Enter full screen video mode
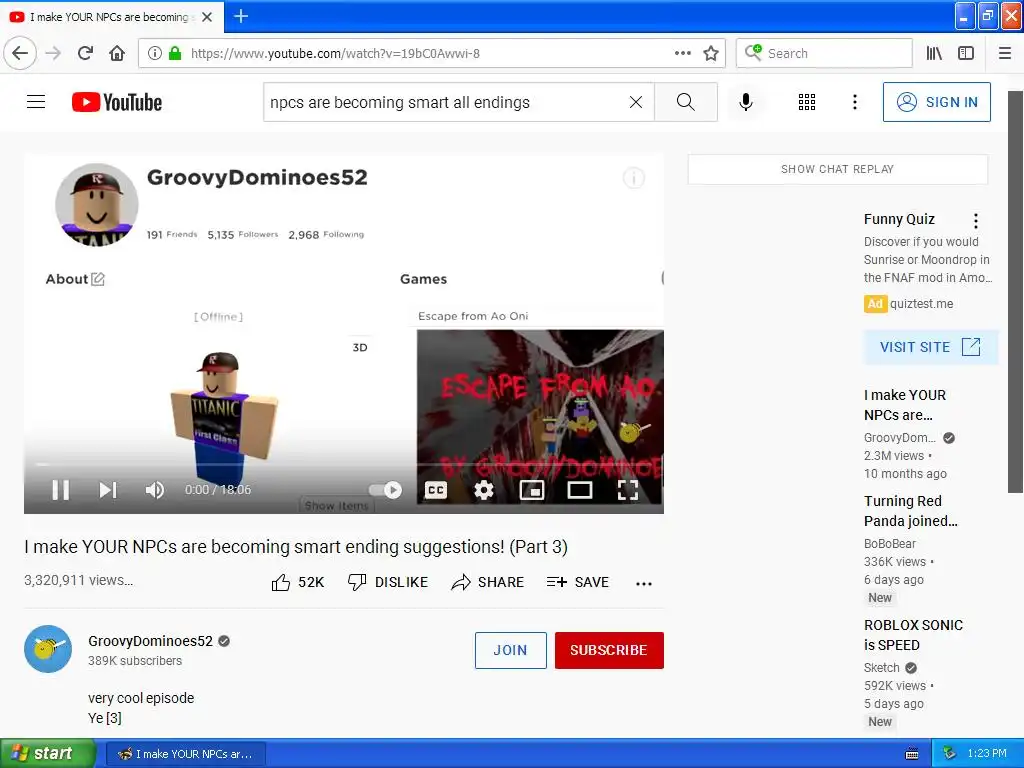The height and width of the screenshot is (768, 1024). (628, 490)
